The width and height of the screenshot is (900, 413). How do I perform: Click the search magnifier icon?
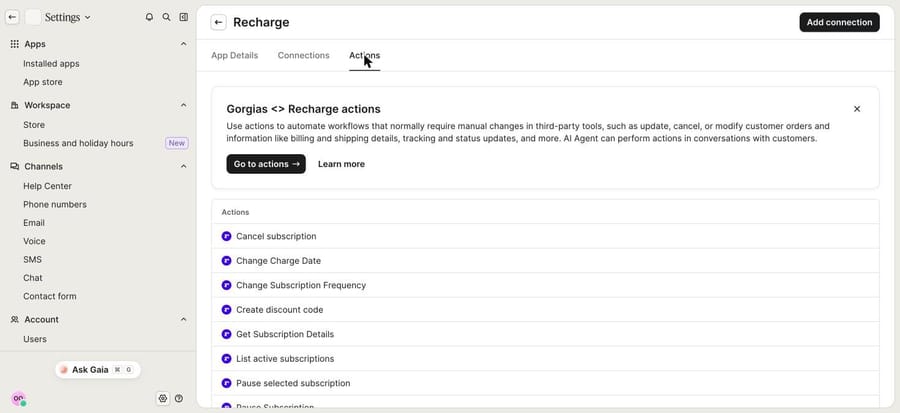pos(166,17)
